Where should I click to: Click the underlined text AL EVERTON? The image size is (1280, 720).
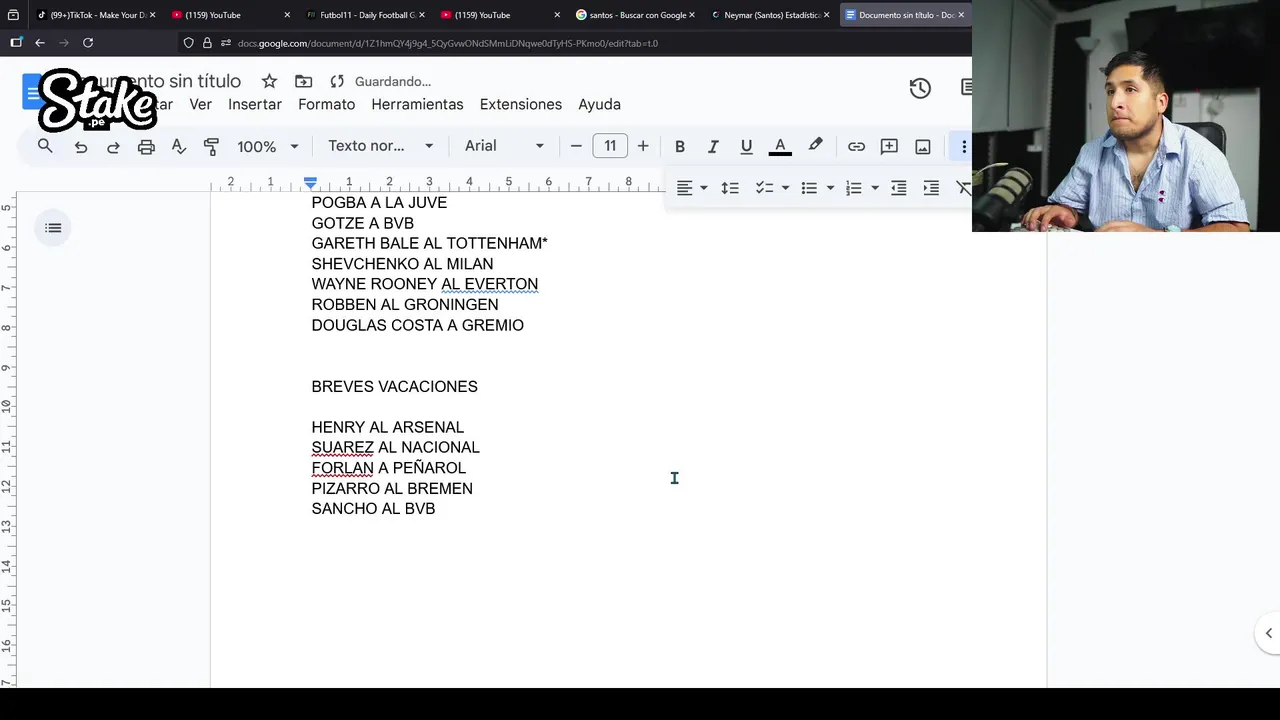490,284
